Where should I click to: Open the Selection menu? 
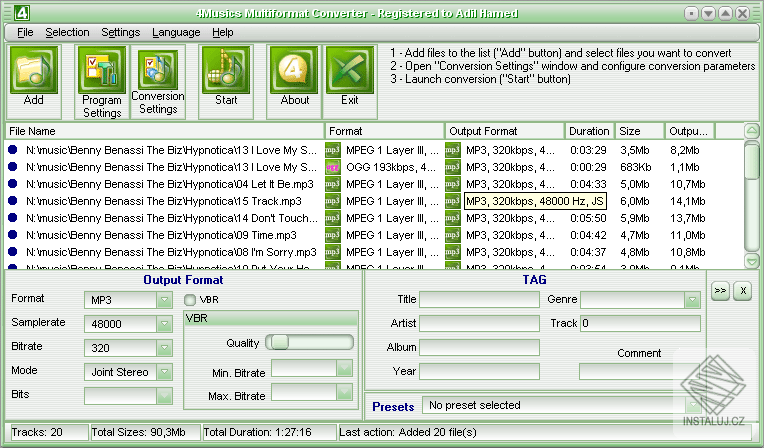67,32
